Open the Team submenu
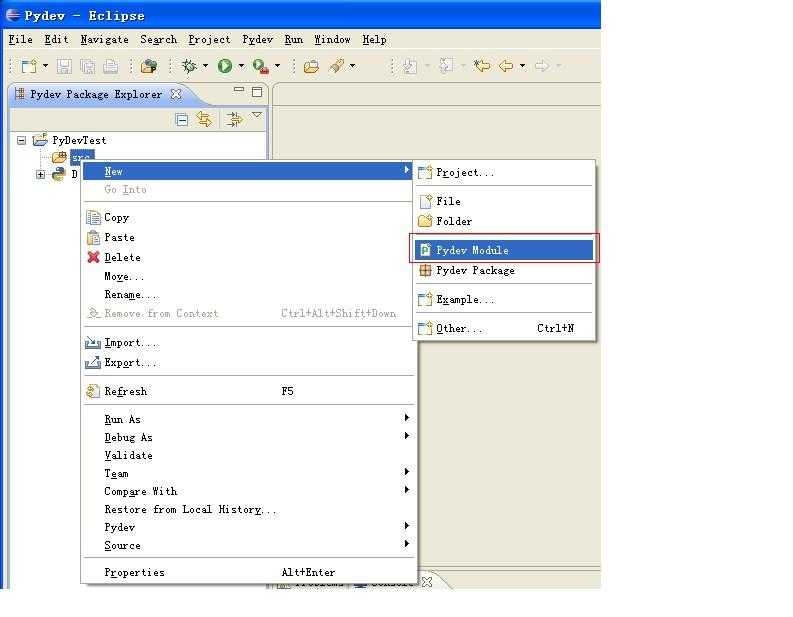Image resolution: width=793 pixels, height=617 pixels. tap(248, 473)
